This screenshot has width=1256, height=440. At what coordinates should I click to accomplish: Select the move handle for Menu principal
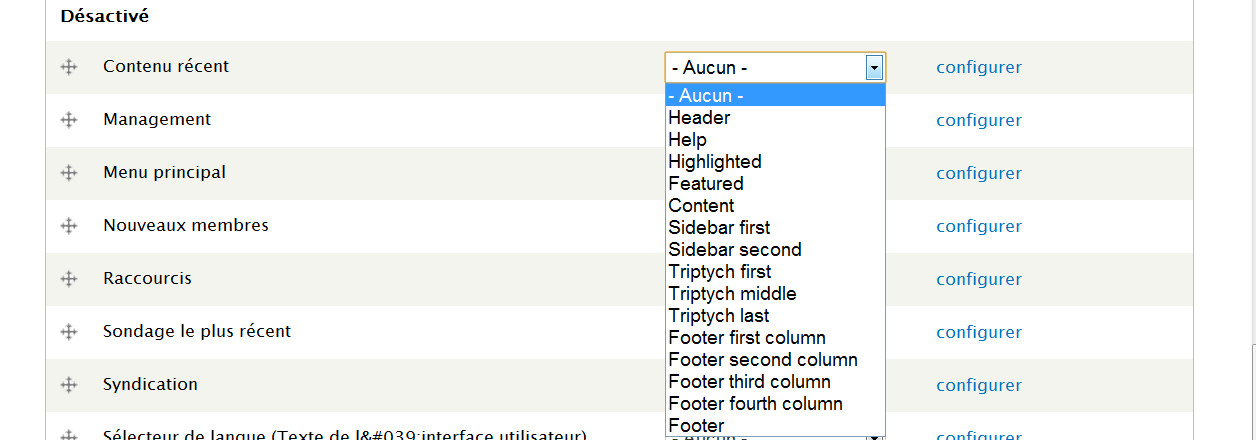(x=69, y=173)
